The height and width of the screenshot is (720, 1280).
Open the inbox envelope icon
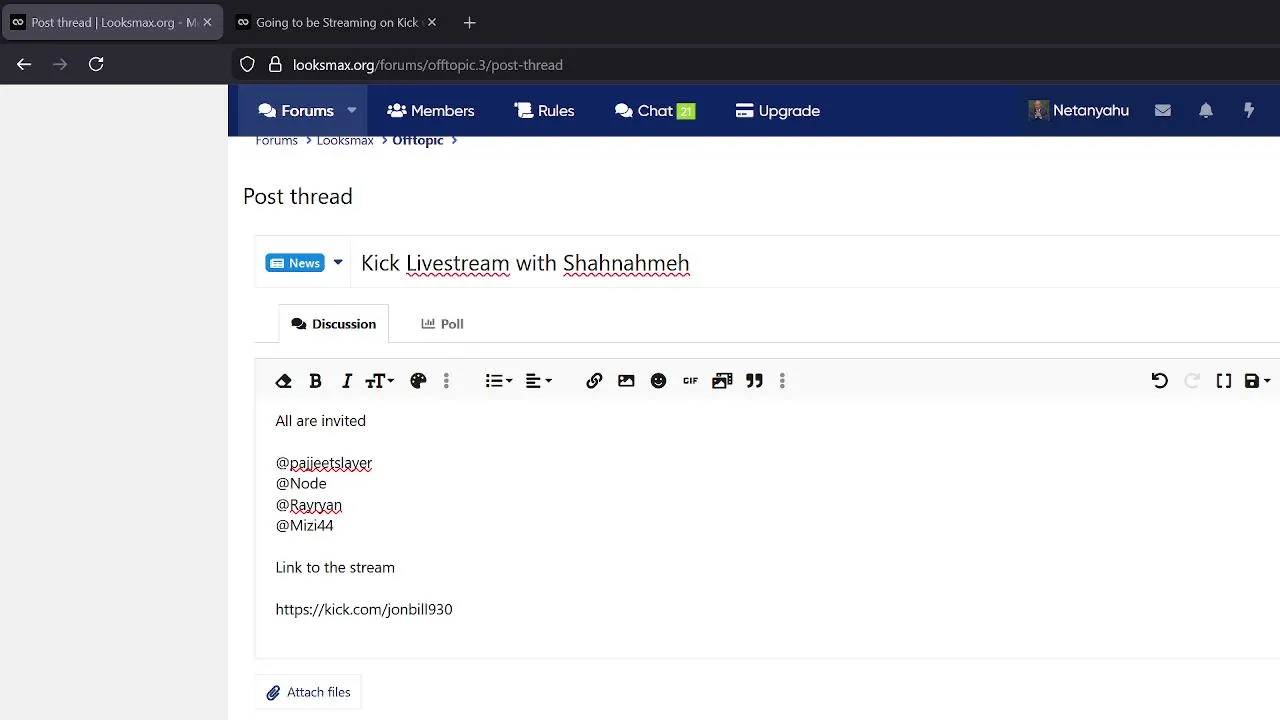[1162, 111]
